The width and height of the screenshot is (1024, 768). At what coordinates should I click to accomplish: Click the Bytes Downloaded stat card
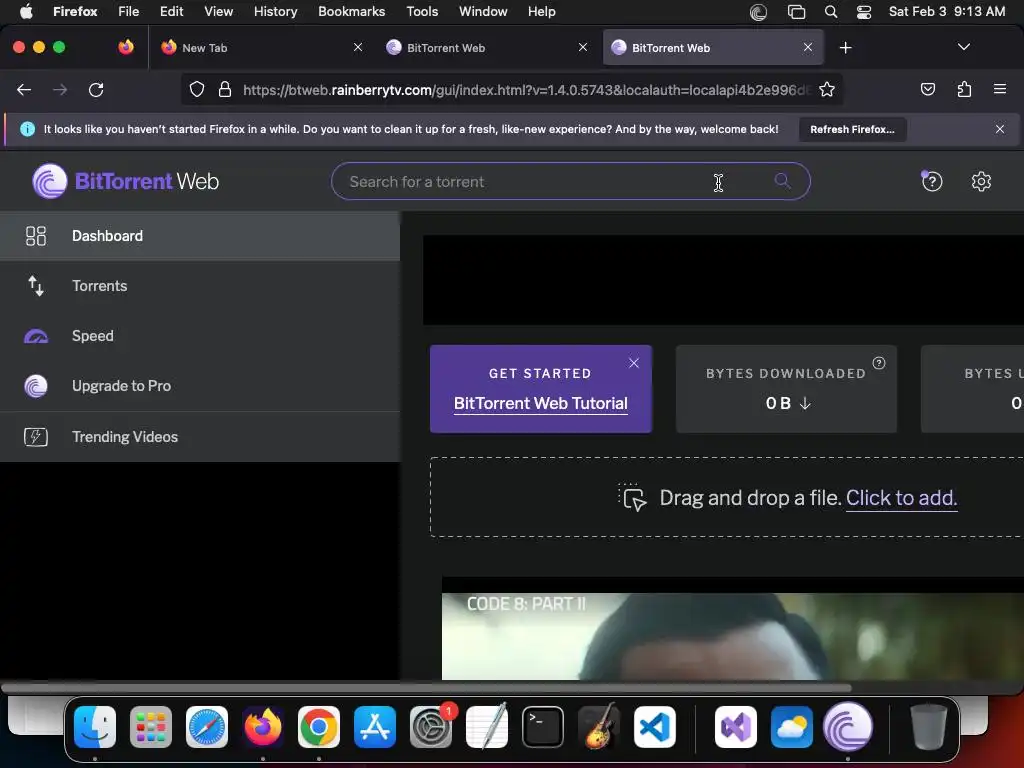(x=786, y=389)
